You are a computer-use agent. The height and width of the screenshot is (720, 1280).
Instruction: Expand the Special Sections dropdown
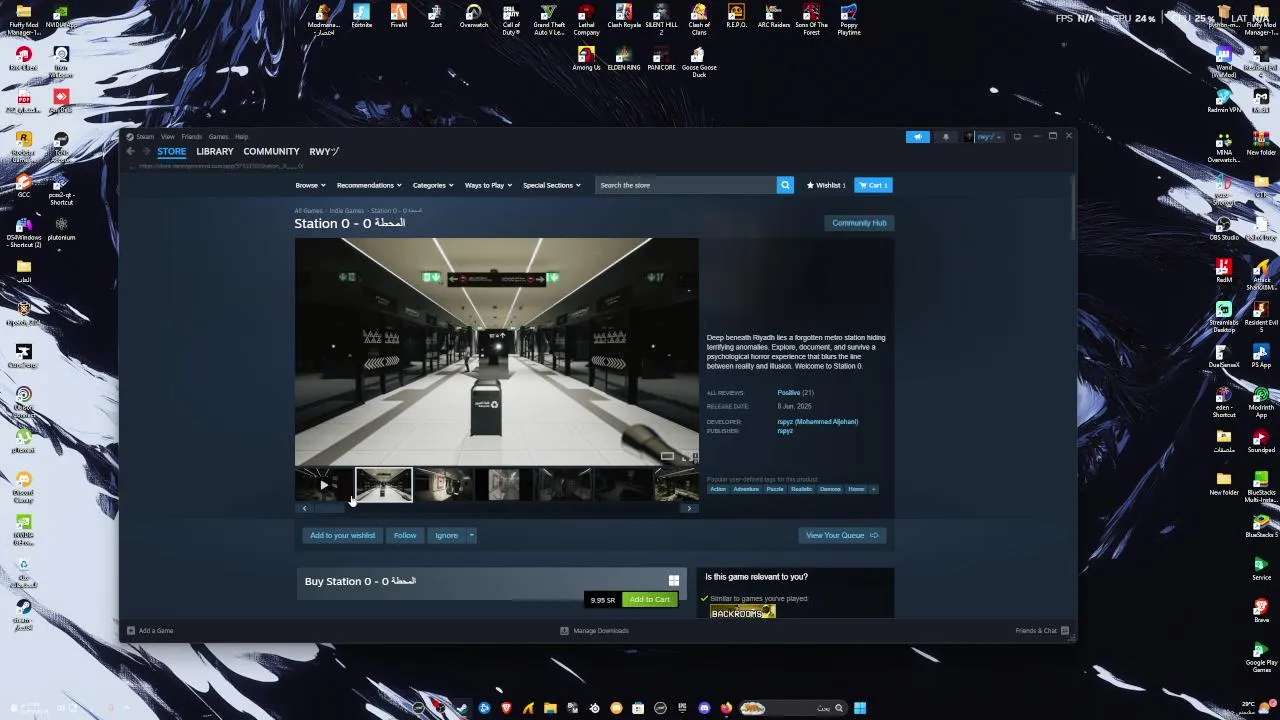(551, 185)
